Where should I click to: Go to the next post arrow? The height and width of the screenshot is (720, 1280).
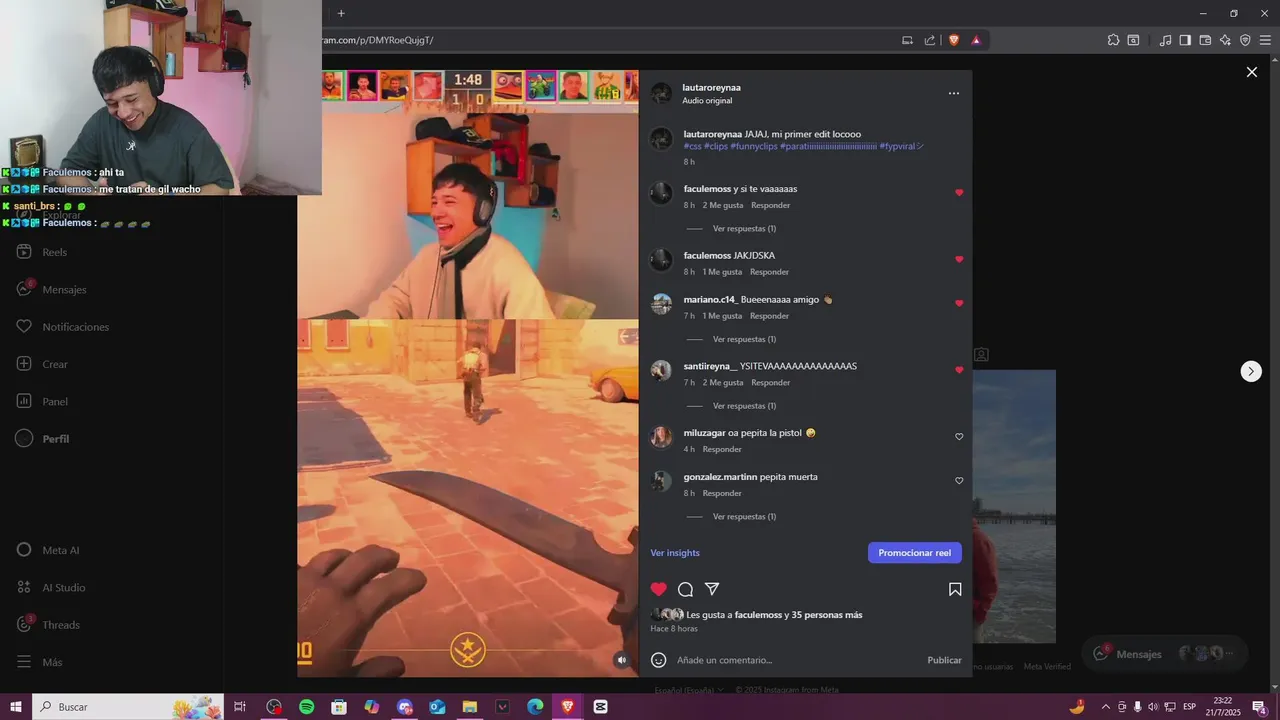tap(1251, 371)
